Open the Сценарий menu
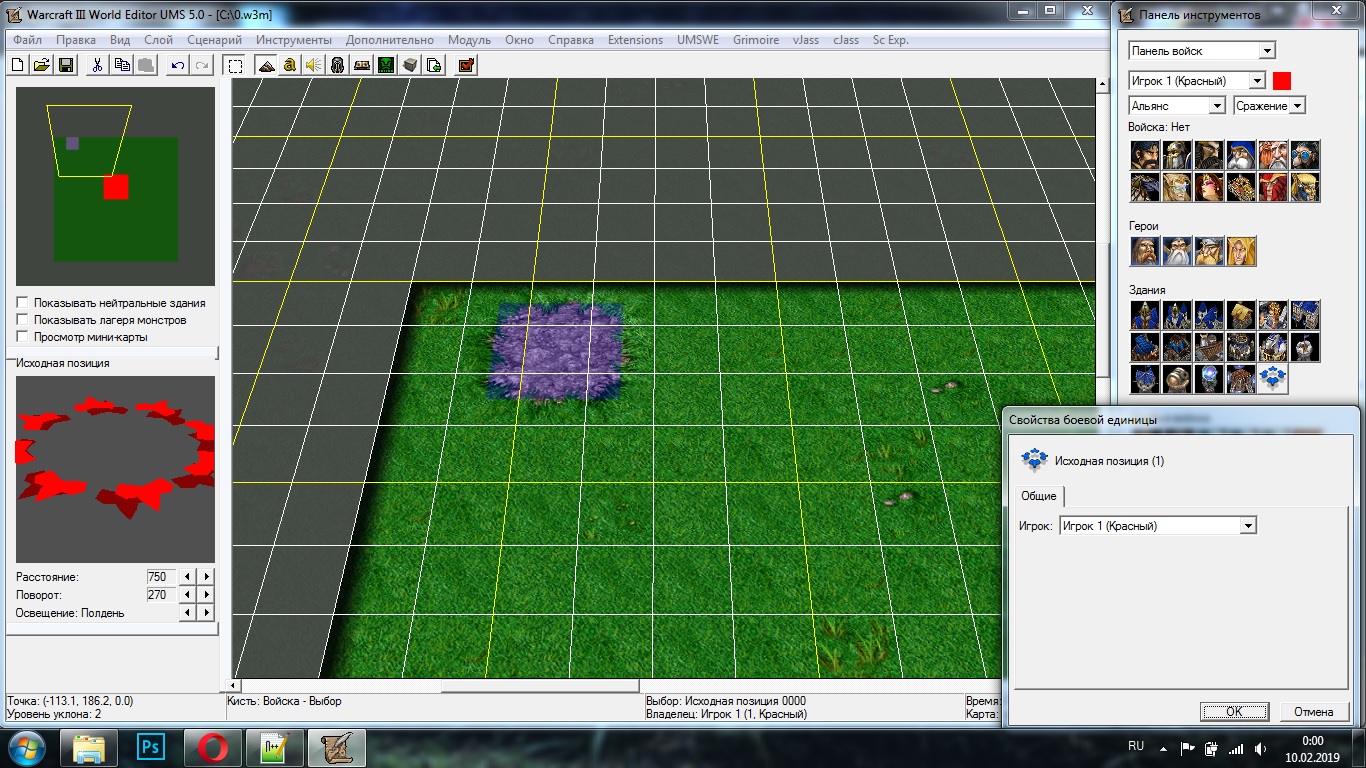This screenshot has width=1366, height=768. (214, 40)
